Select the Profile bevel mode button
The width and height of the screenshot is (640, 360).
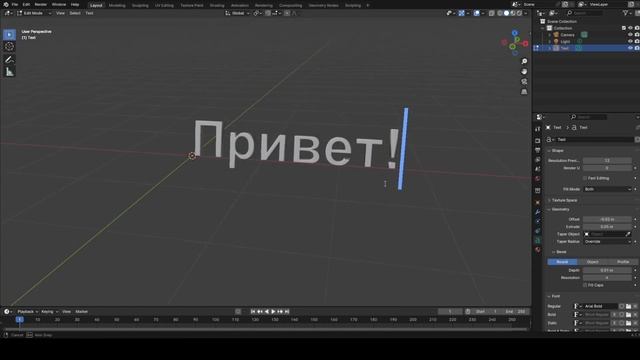[623, 262]
